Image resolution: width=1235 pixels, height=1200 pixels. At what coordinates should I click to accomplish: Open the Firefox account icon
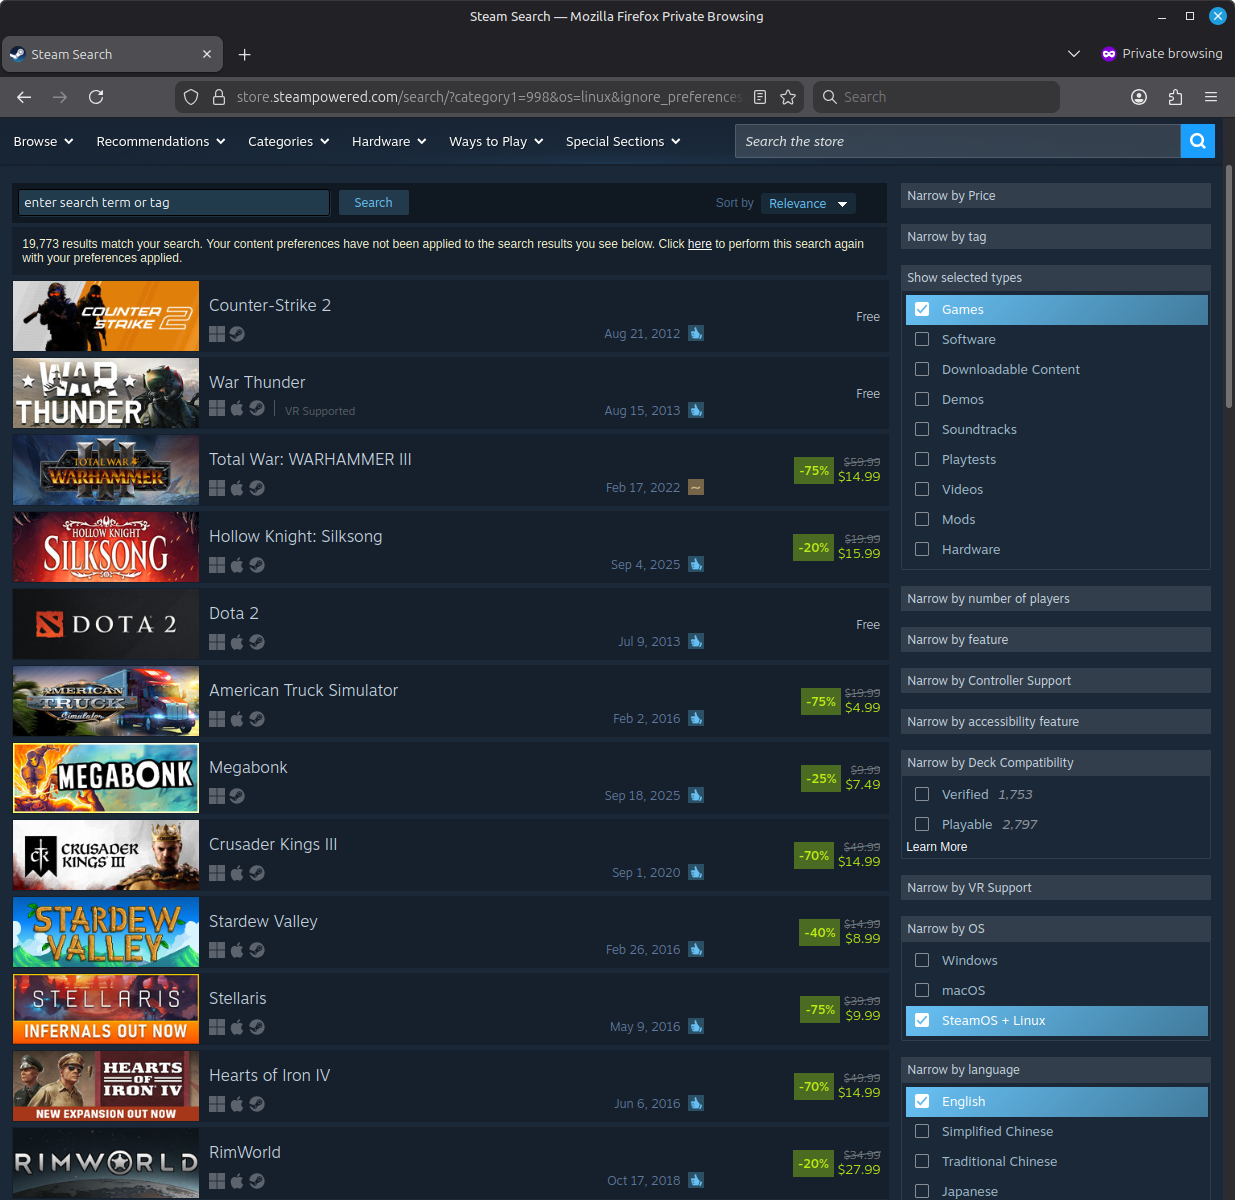point(1139,97)
